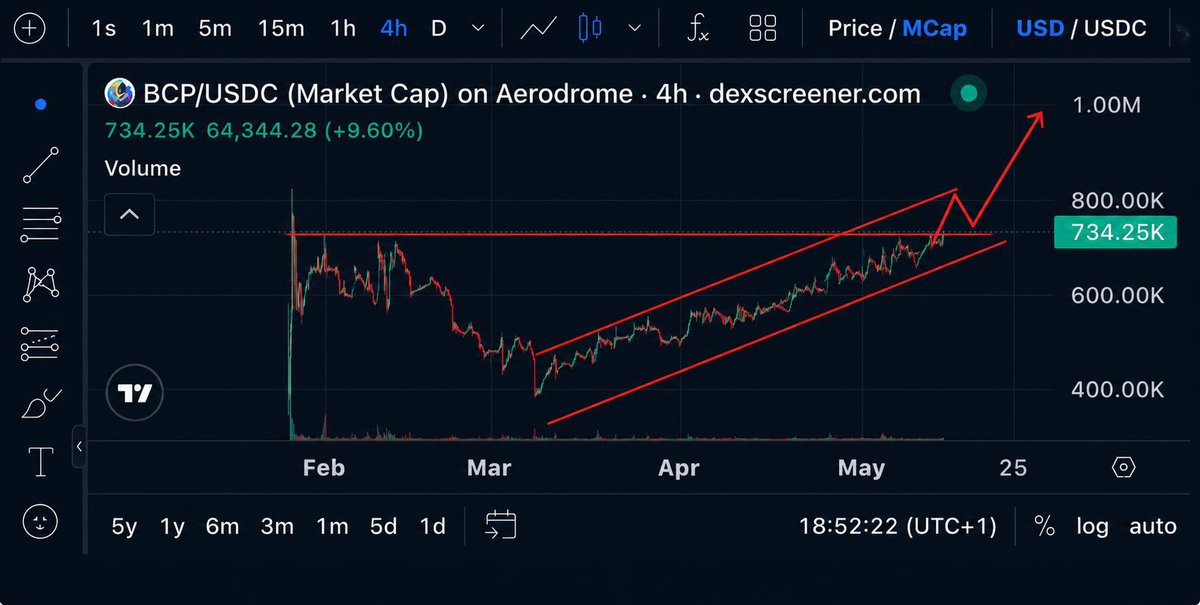
Task: Open the fx indicators menu
Action: [x=698, y=28]
